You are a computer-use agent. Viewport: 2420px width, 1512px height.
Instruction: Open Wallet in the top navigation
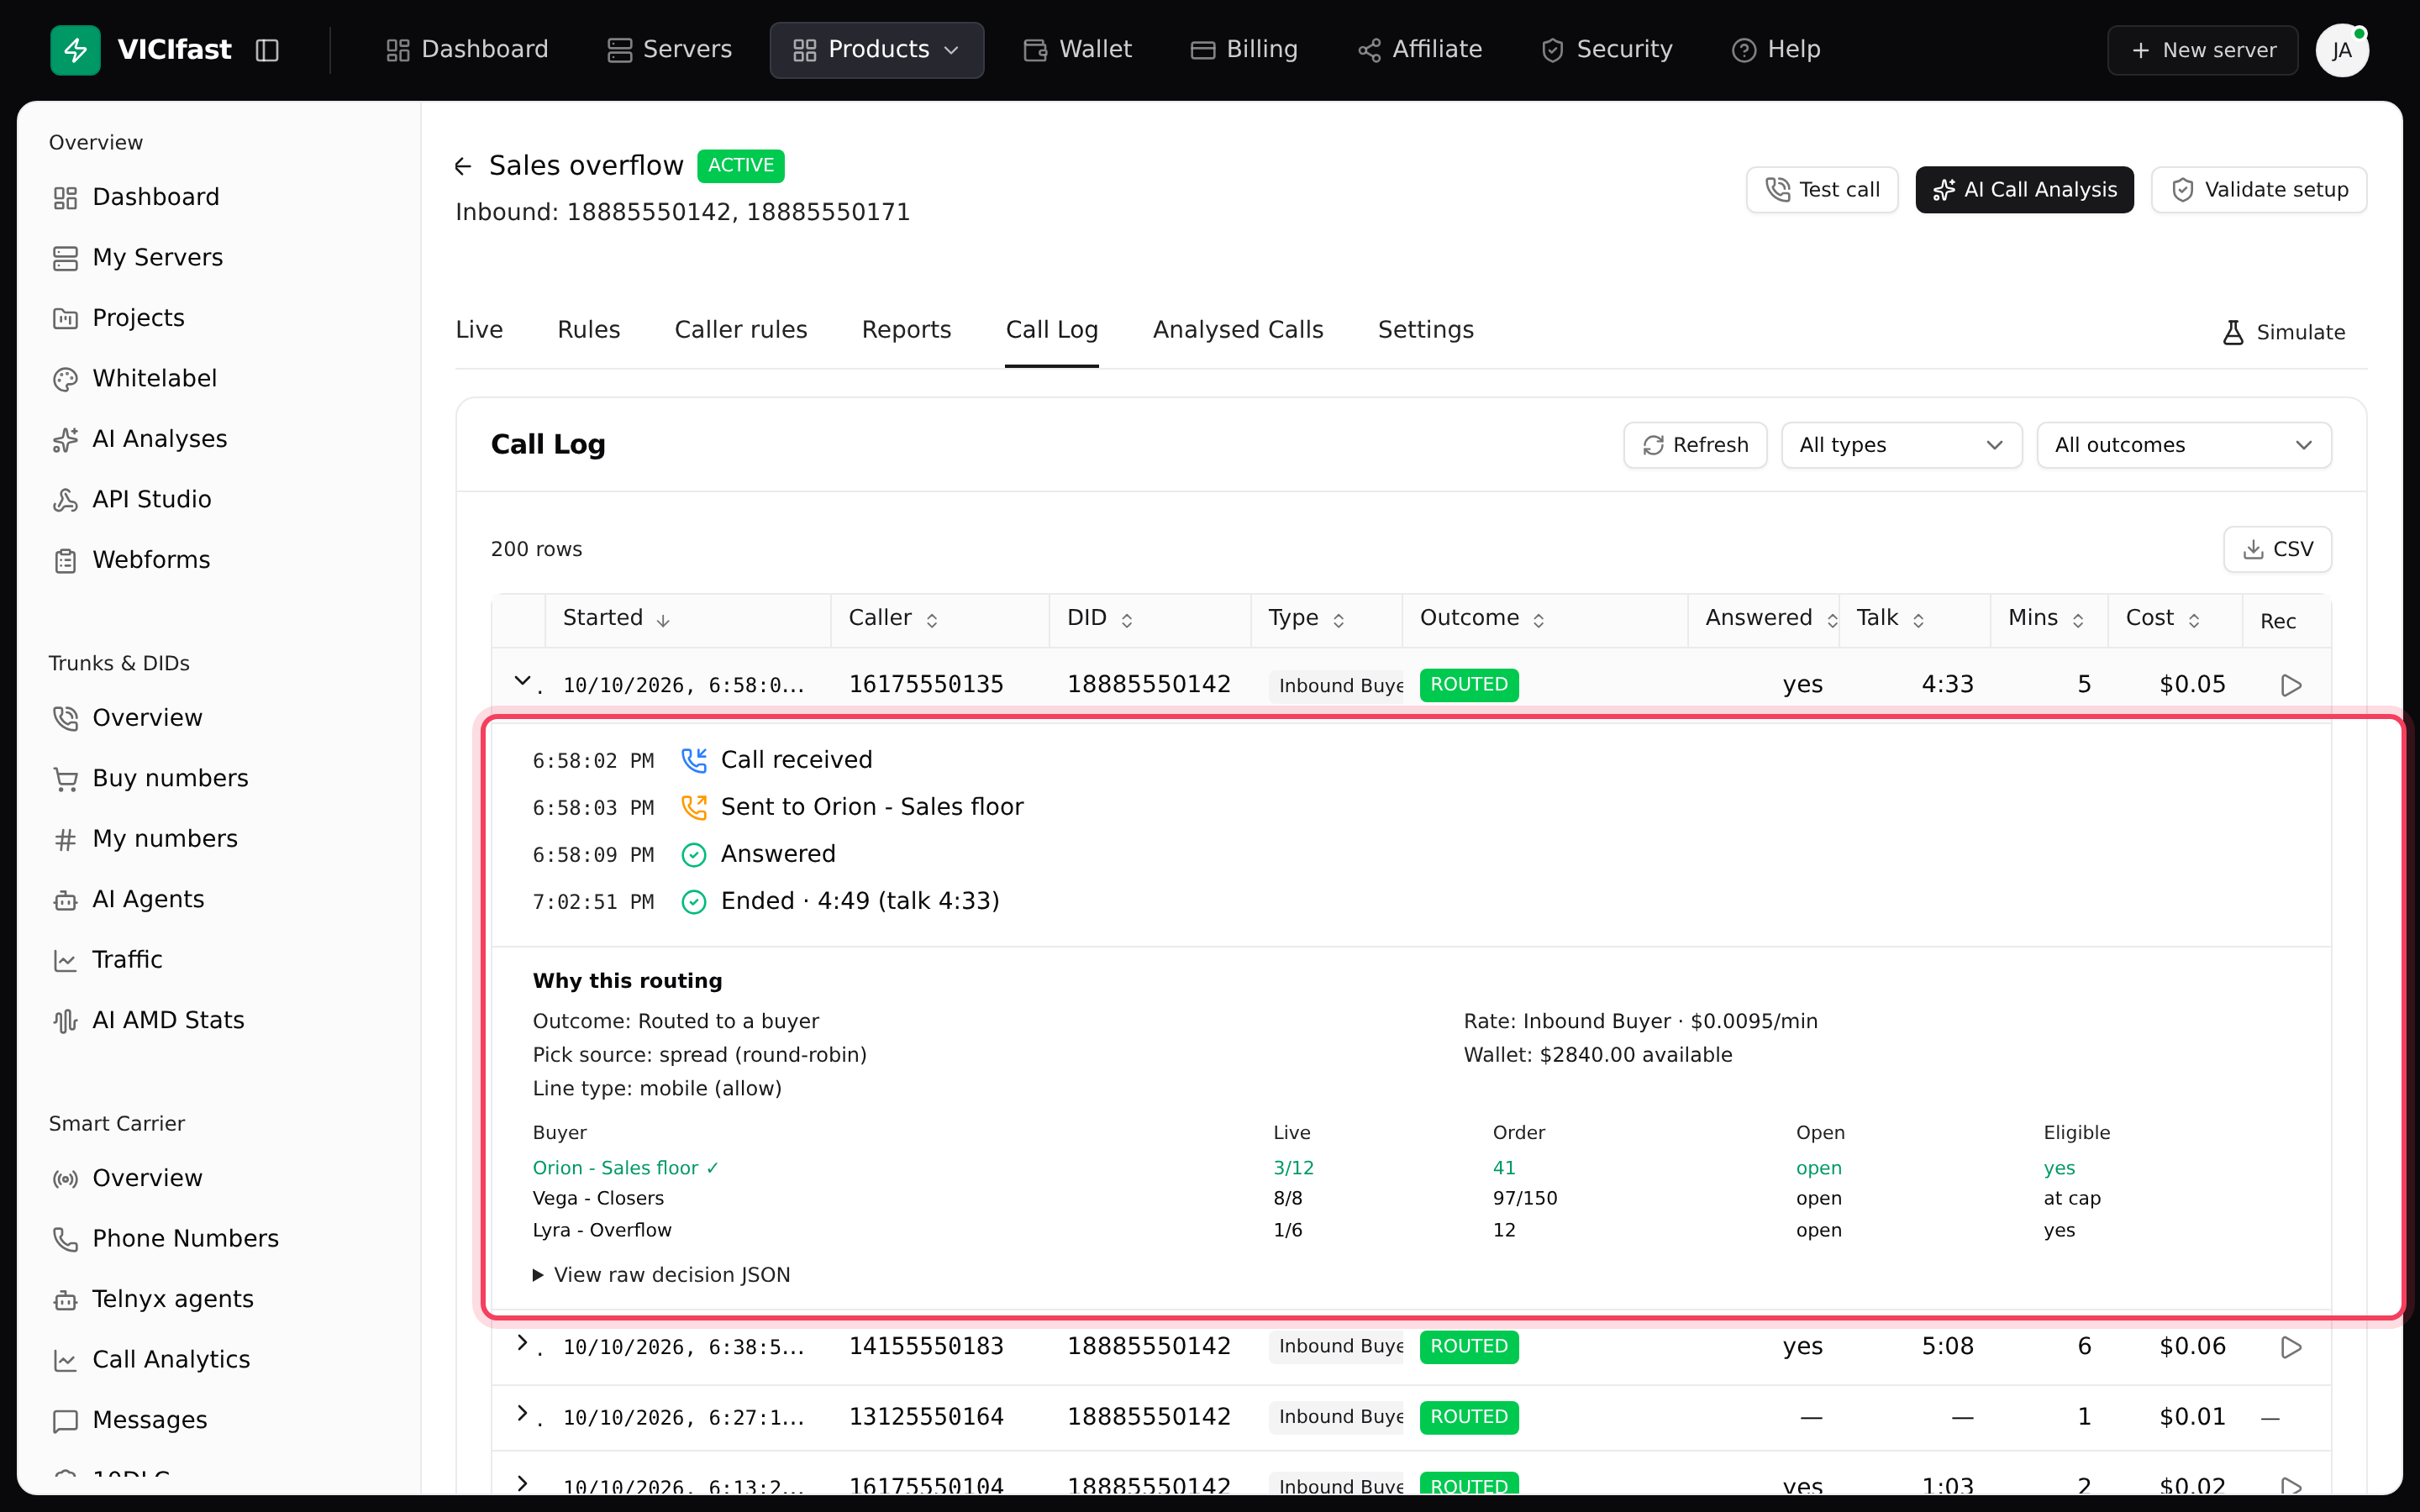pyautogui.click(x=1077, y=50)
